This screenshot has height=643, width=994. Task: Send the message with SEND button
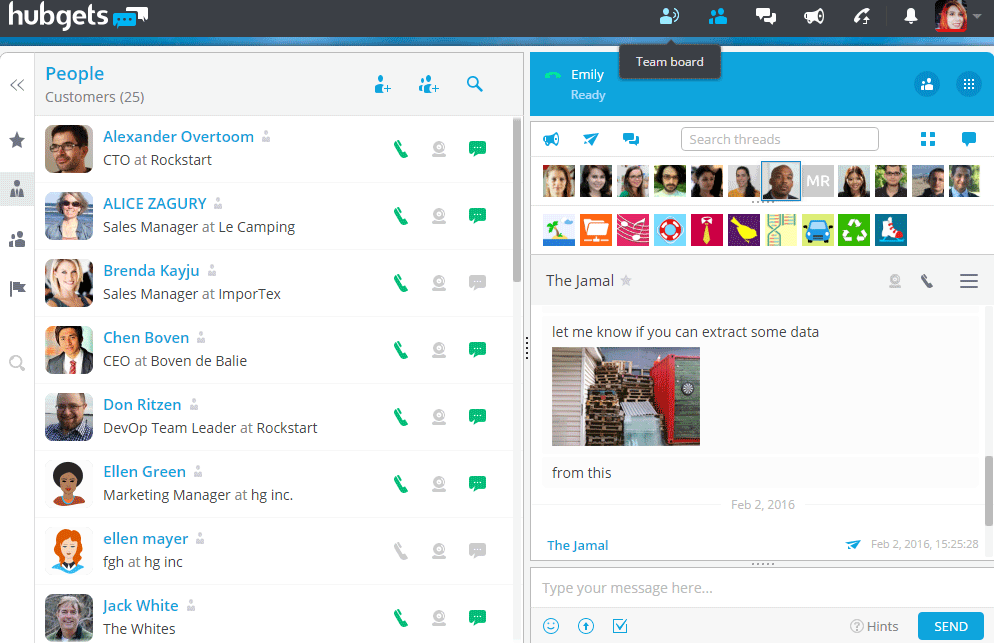point(950,627)
